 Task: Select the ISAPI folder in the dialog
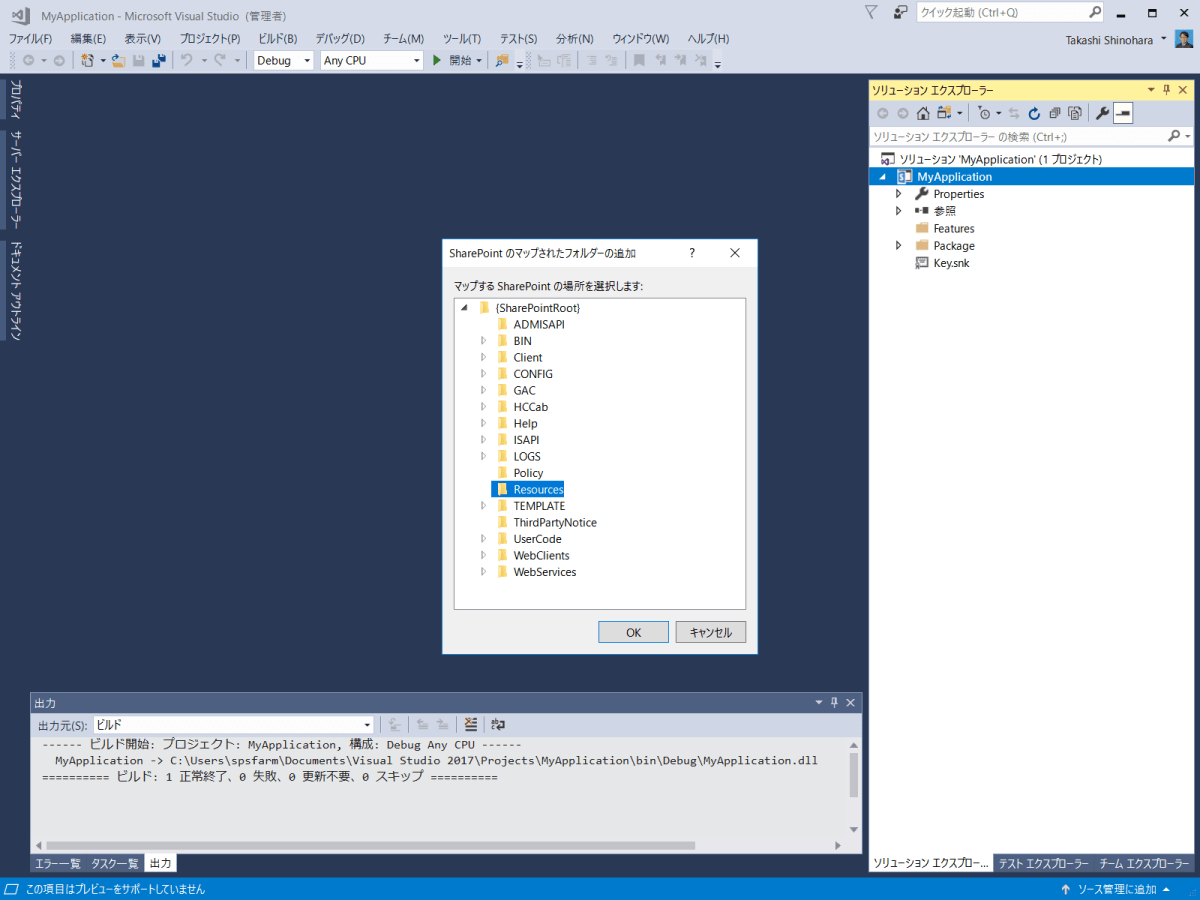pyautogui.click(x=526, y=440)
